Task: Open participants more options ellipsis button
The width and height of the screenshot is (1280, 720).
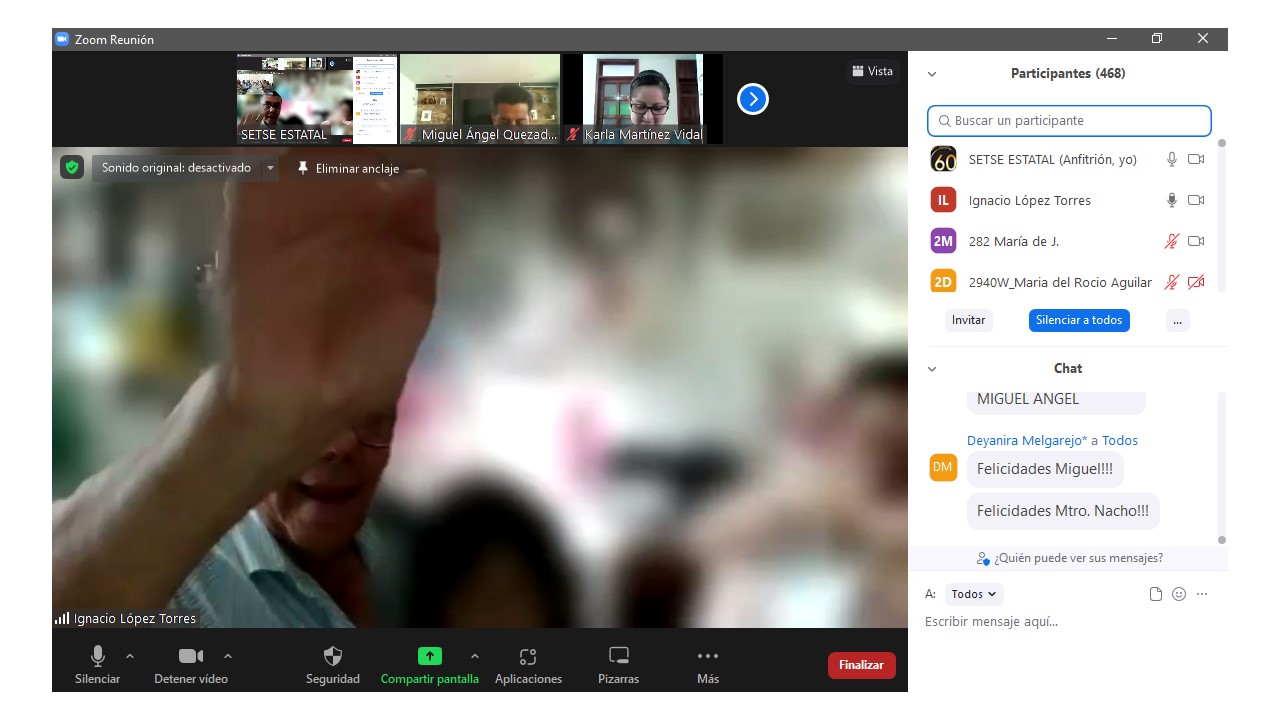Action: [1177, 320]
